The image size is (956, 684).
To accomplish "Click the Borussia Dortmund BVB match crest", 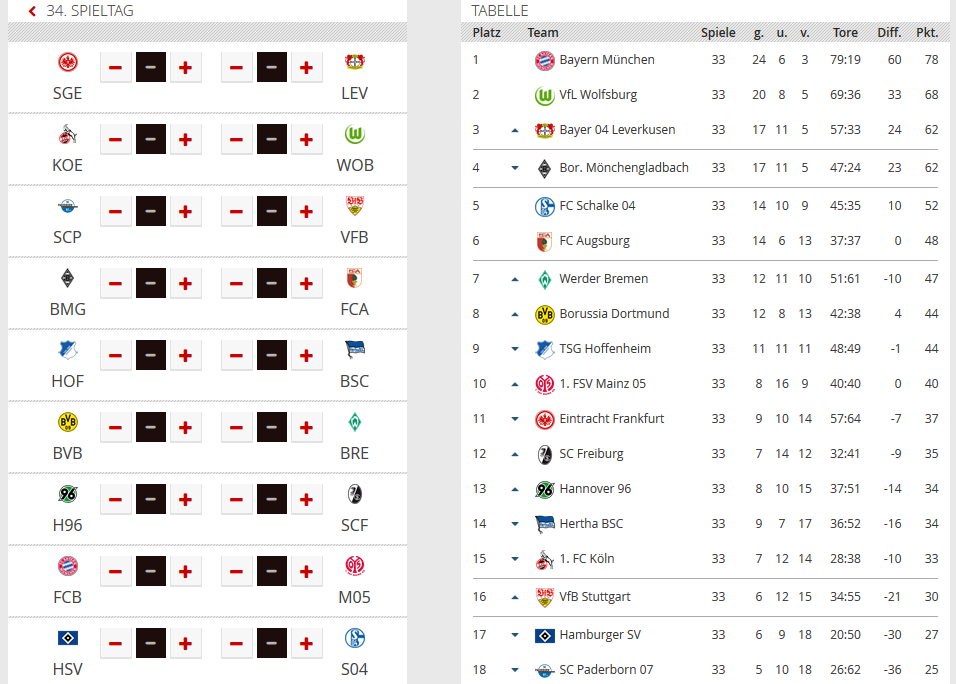I will coord(68,422).
